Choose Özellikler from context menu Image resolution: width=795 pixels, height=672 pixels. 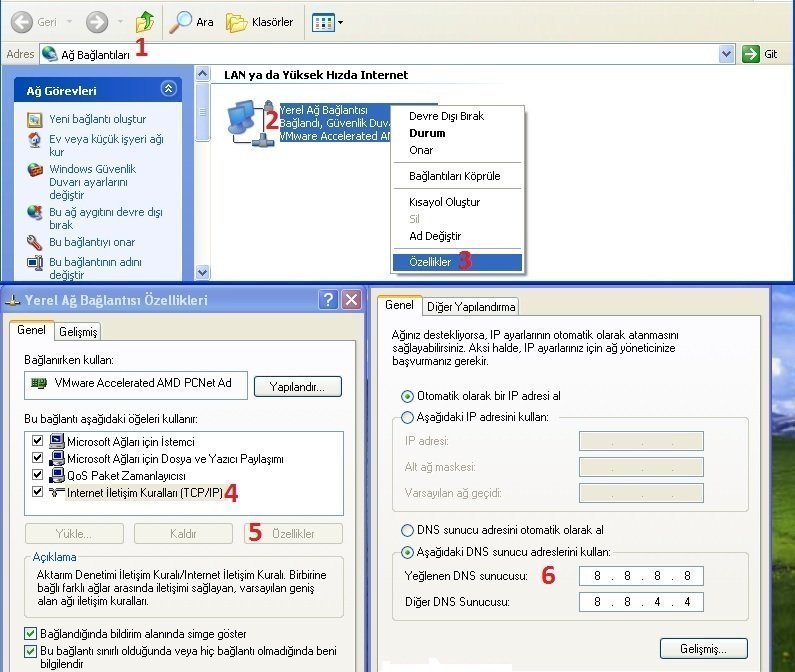[x=457, y=262]
